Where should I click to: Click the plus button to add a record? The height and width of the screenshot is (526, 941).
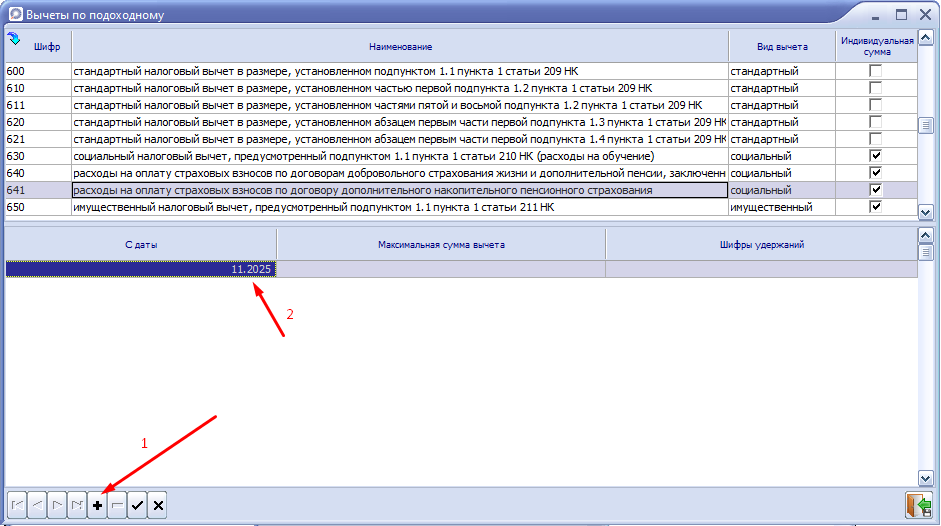[97, 506]
